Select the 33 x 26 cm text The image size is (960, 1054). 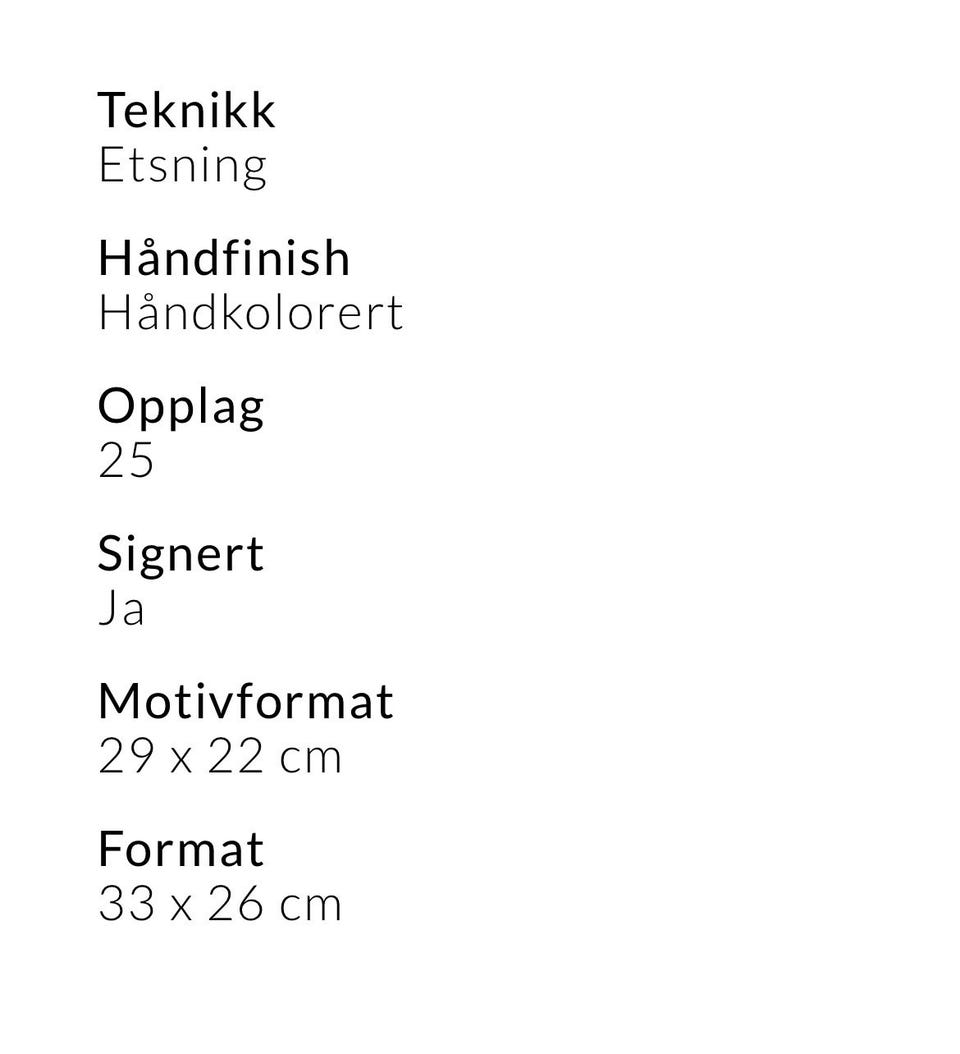(x=220, y=903)
